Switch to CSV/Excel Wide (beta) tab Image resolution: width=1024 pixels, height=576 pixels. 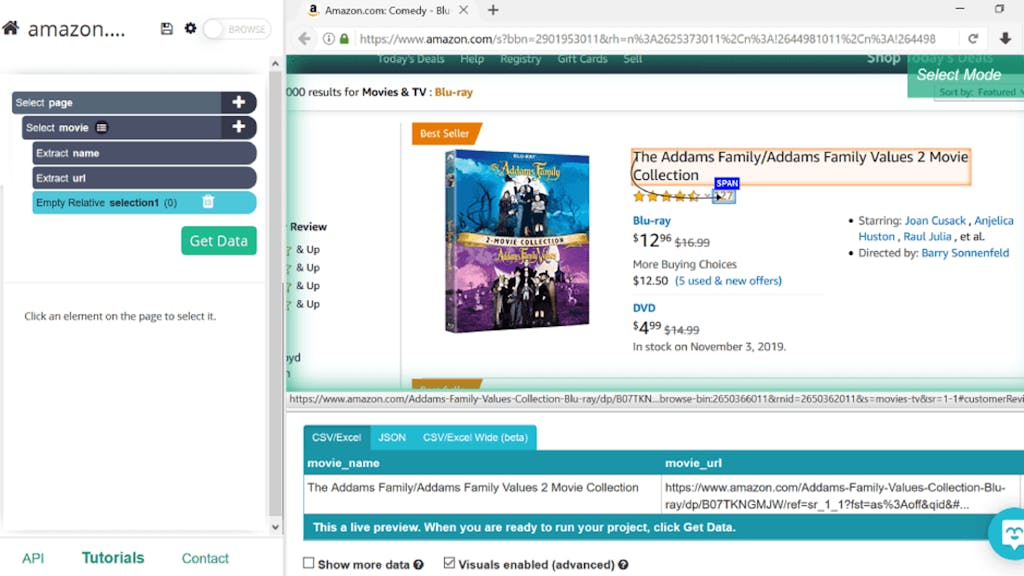coord(475,438)
